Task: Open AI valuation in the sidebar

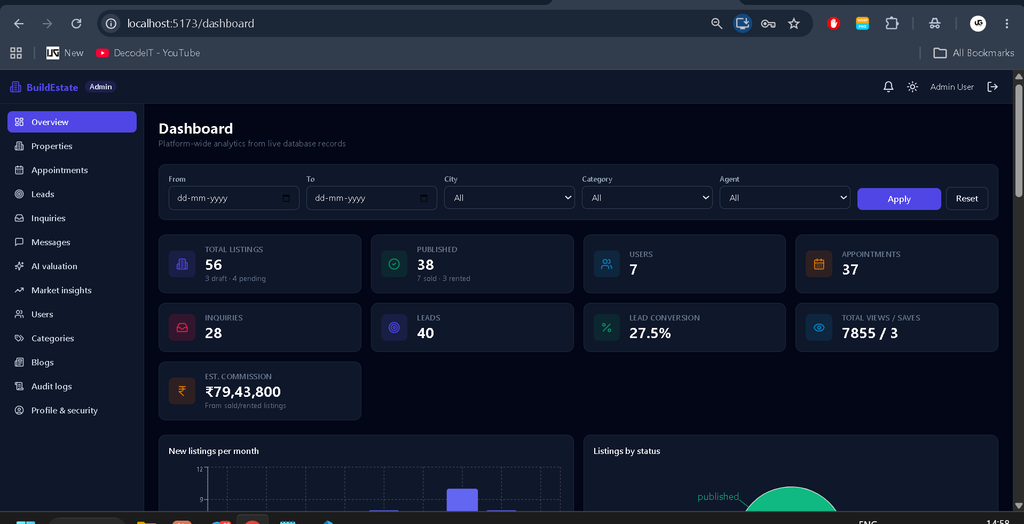Action: click(72, 267)
